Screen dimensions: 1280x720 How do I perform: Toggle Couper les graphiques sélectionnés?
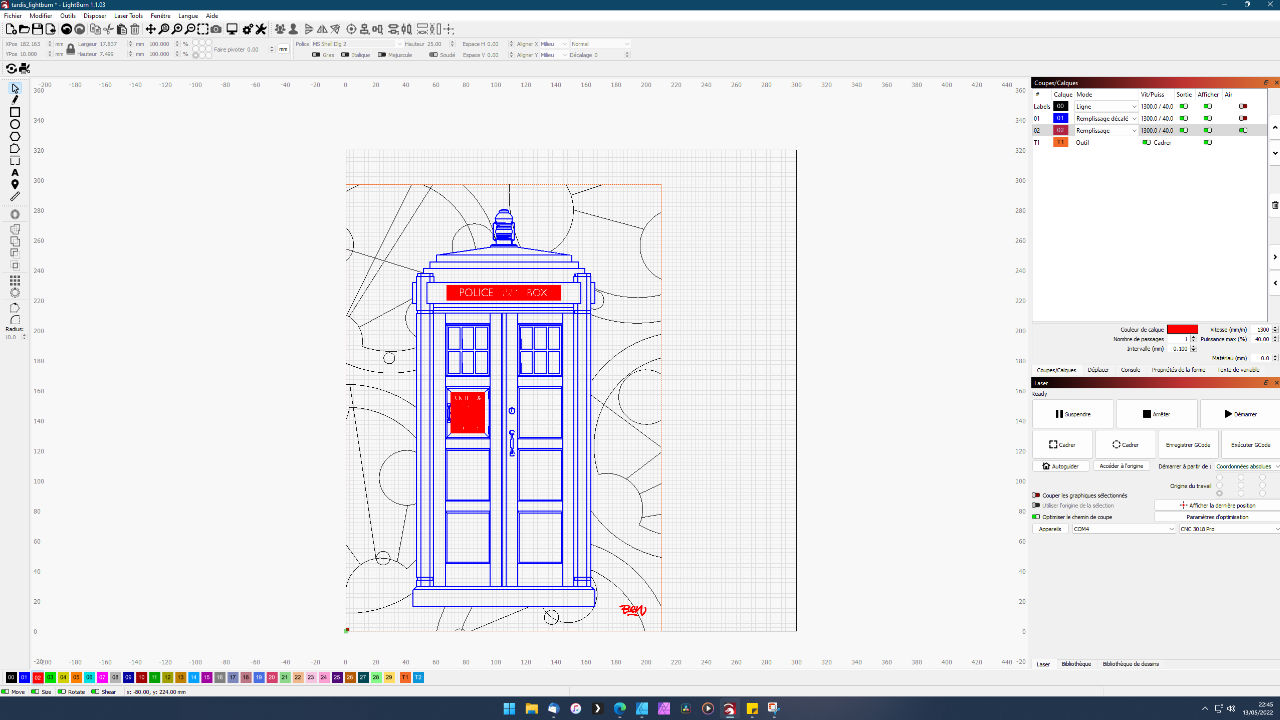1036,495
